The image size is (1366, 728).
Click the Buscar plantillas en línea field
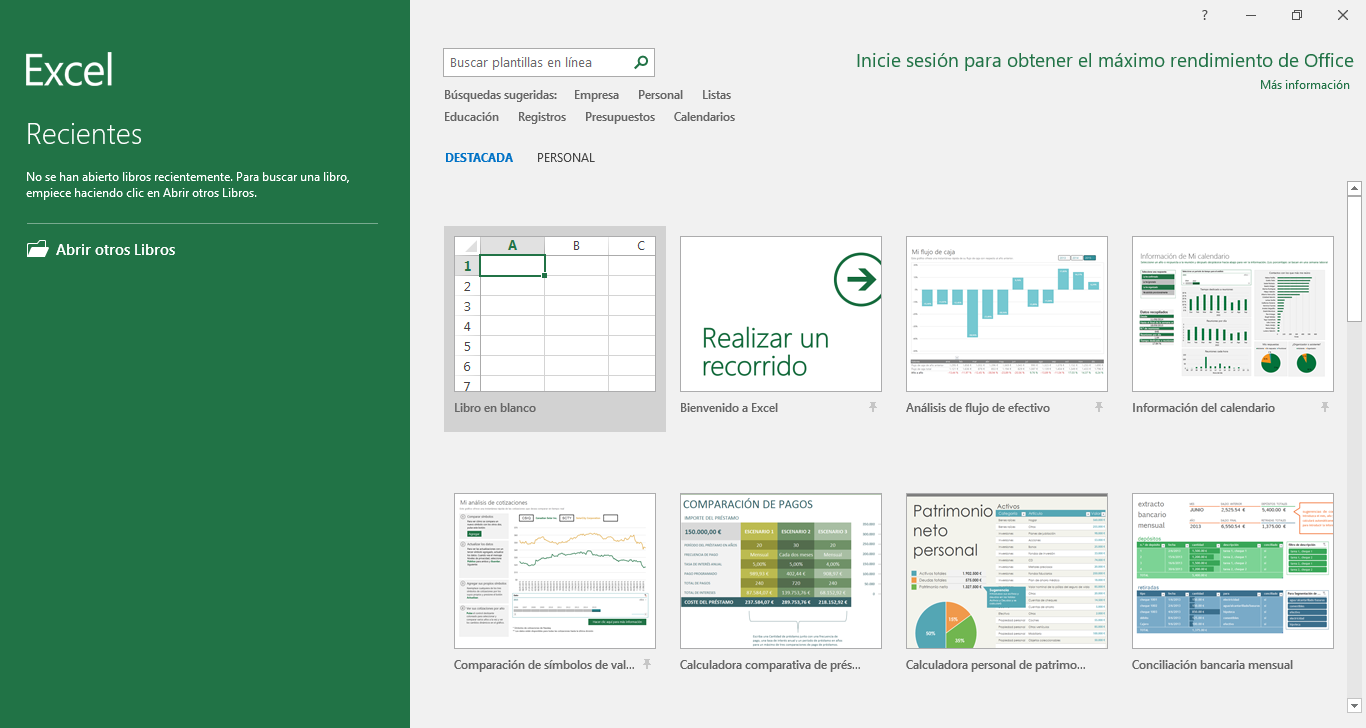(535, 62)
